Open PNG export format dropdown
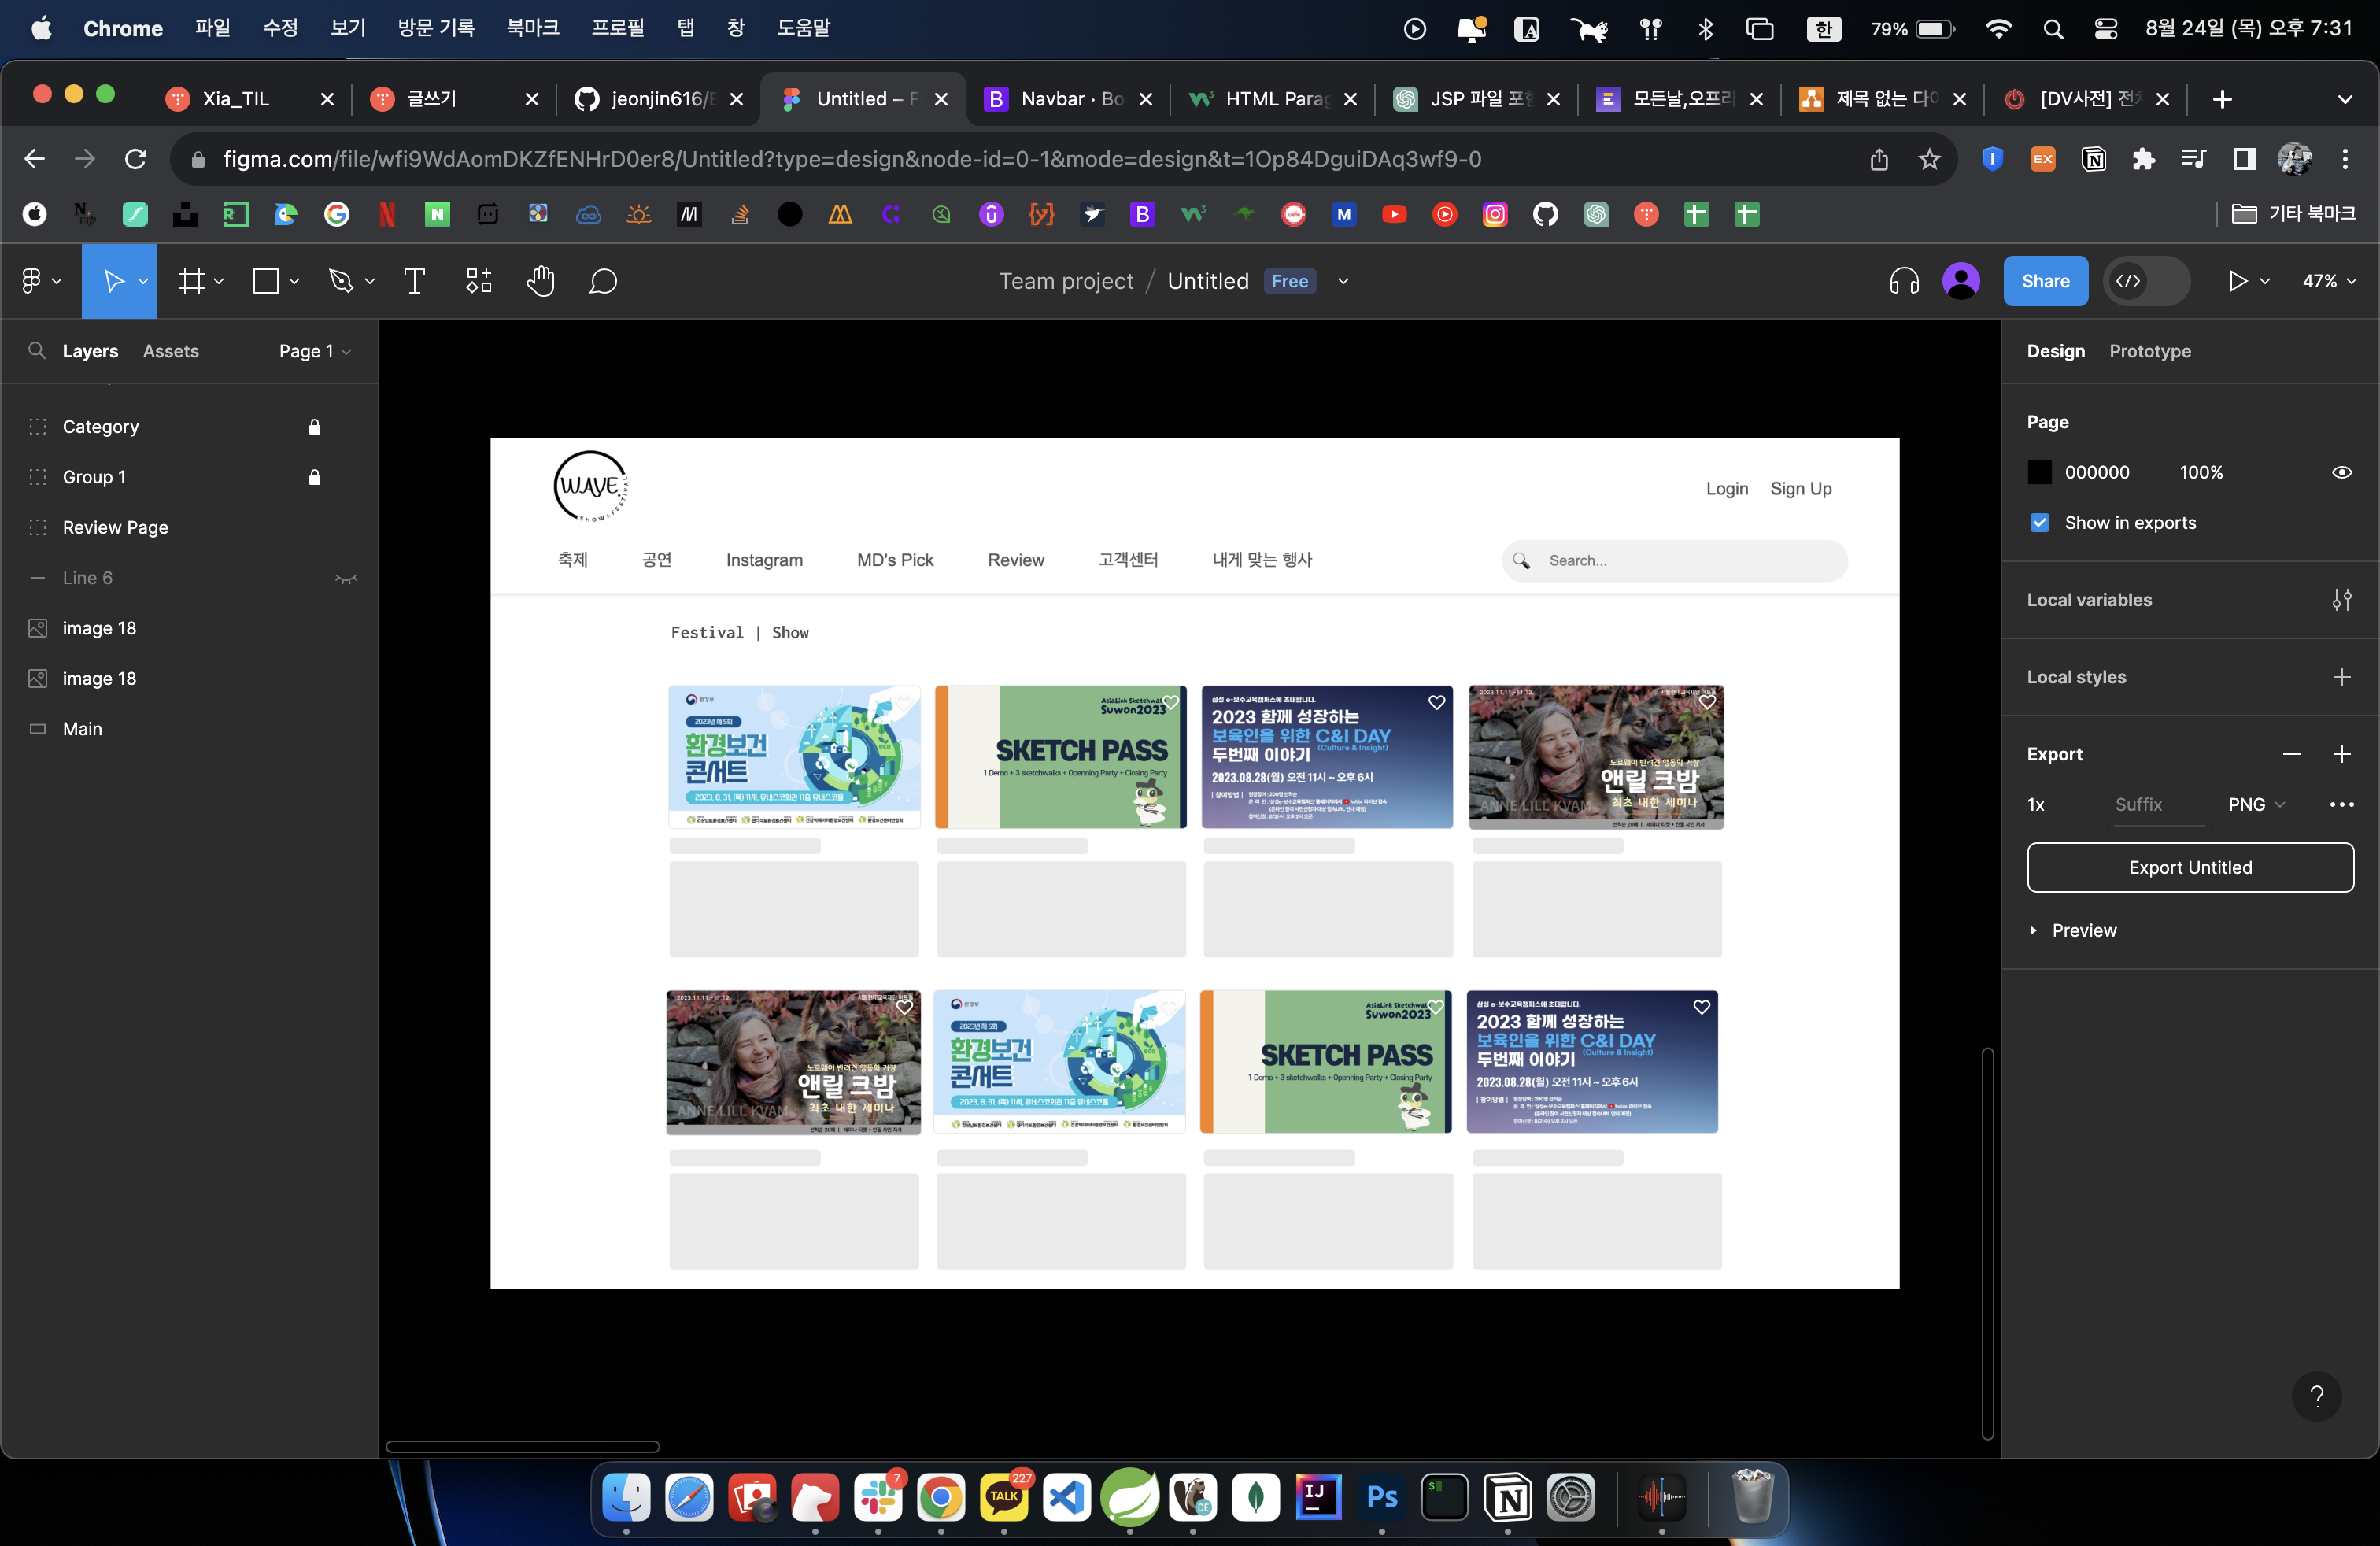 coord(2256,804)
